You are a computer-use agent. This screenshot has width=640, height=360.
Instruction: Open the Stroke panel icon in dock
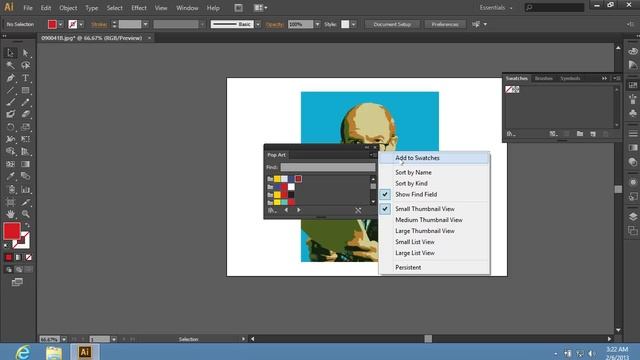[633, 133]
